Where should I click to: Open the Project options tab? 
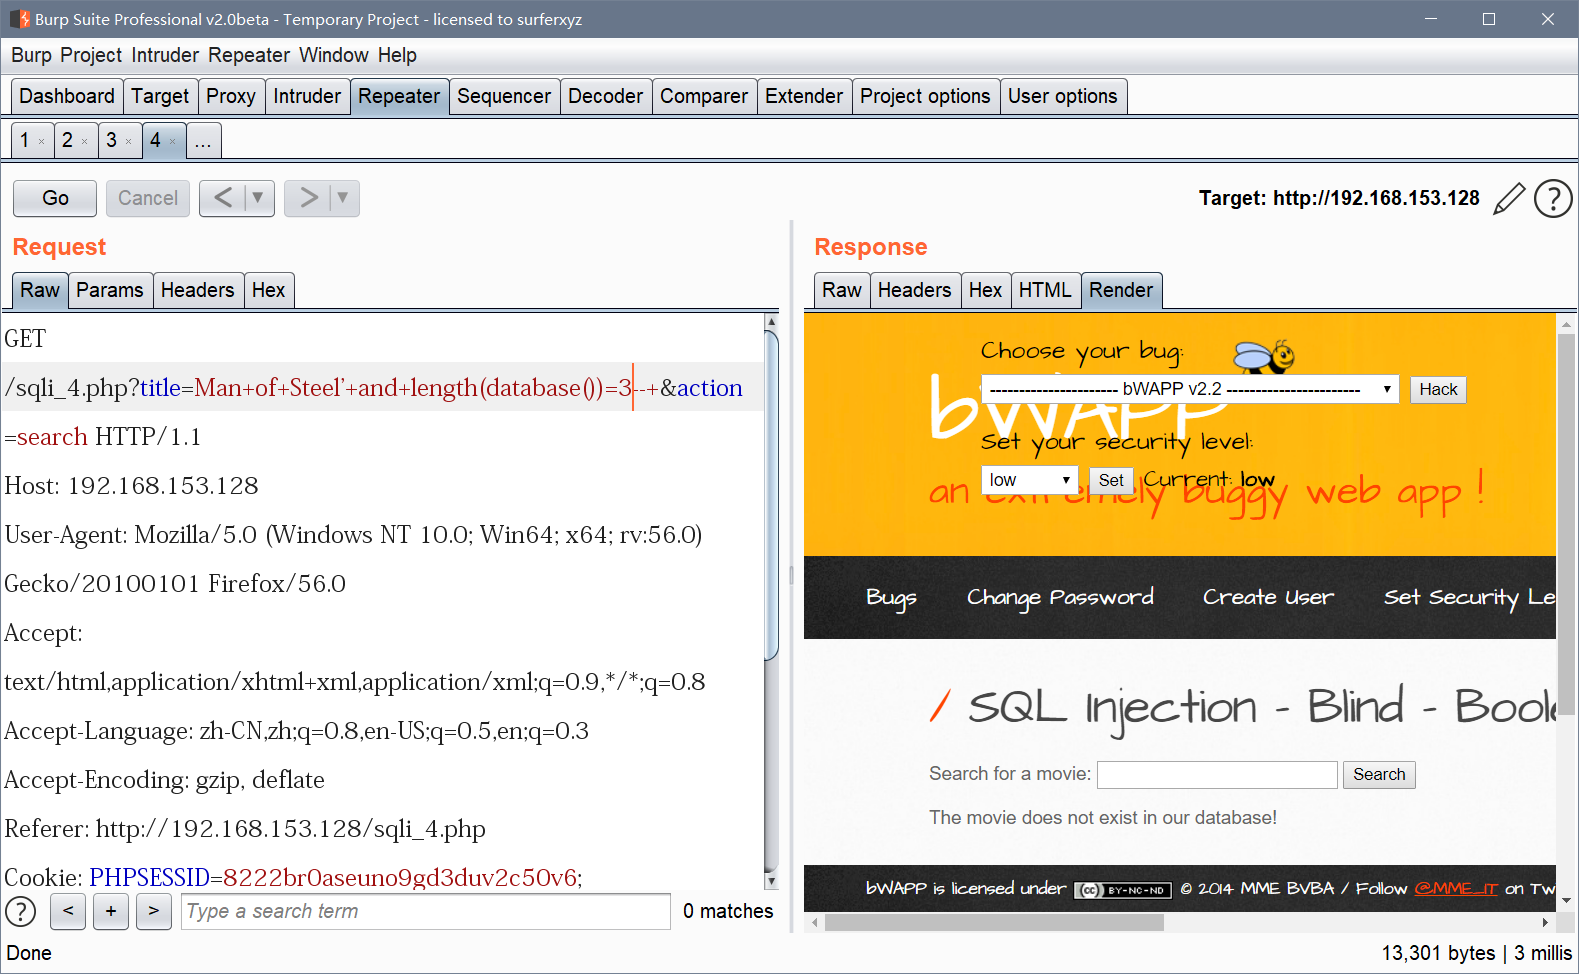click(x=925, y=96)
